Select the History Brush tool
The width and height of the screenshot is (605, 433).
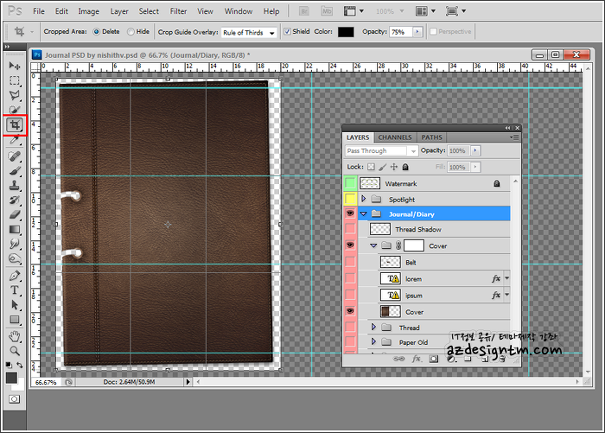[x=15, y=200]
